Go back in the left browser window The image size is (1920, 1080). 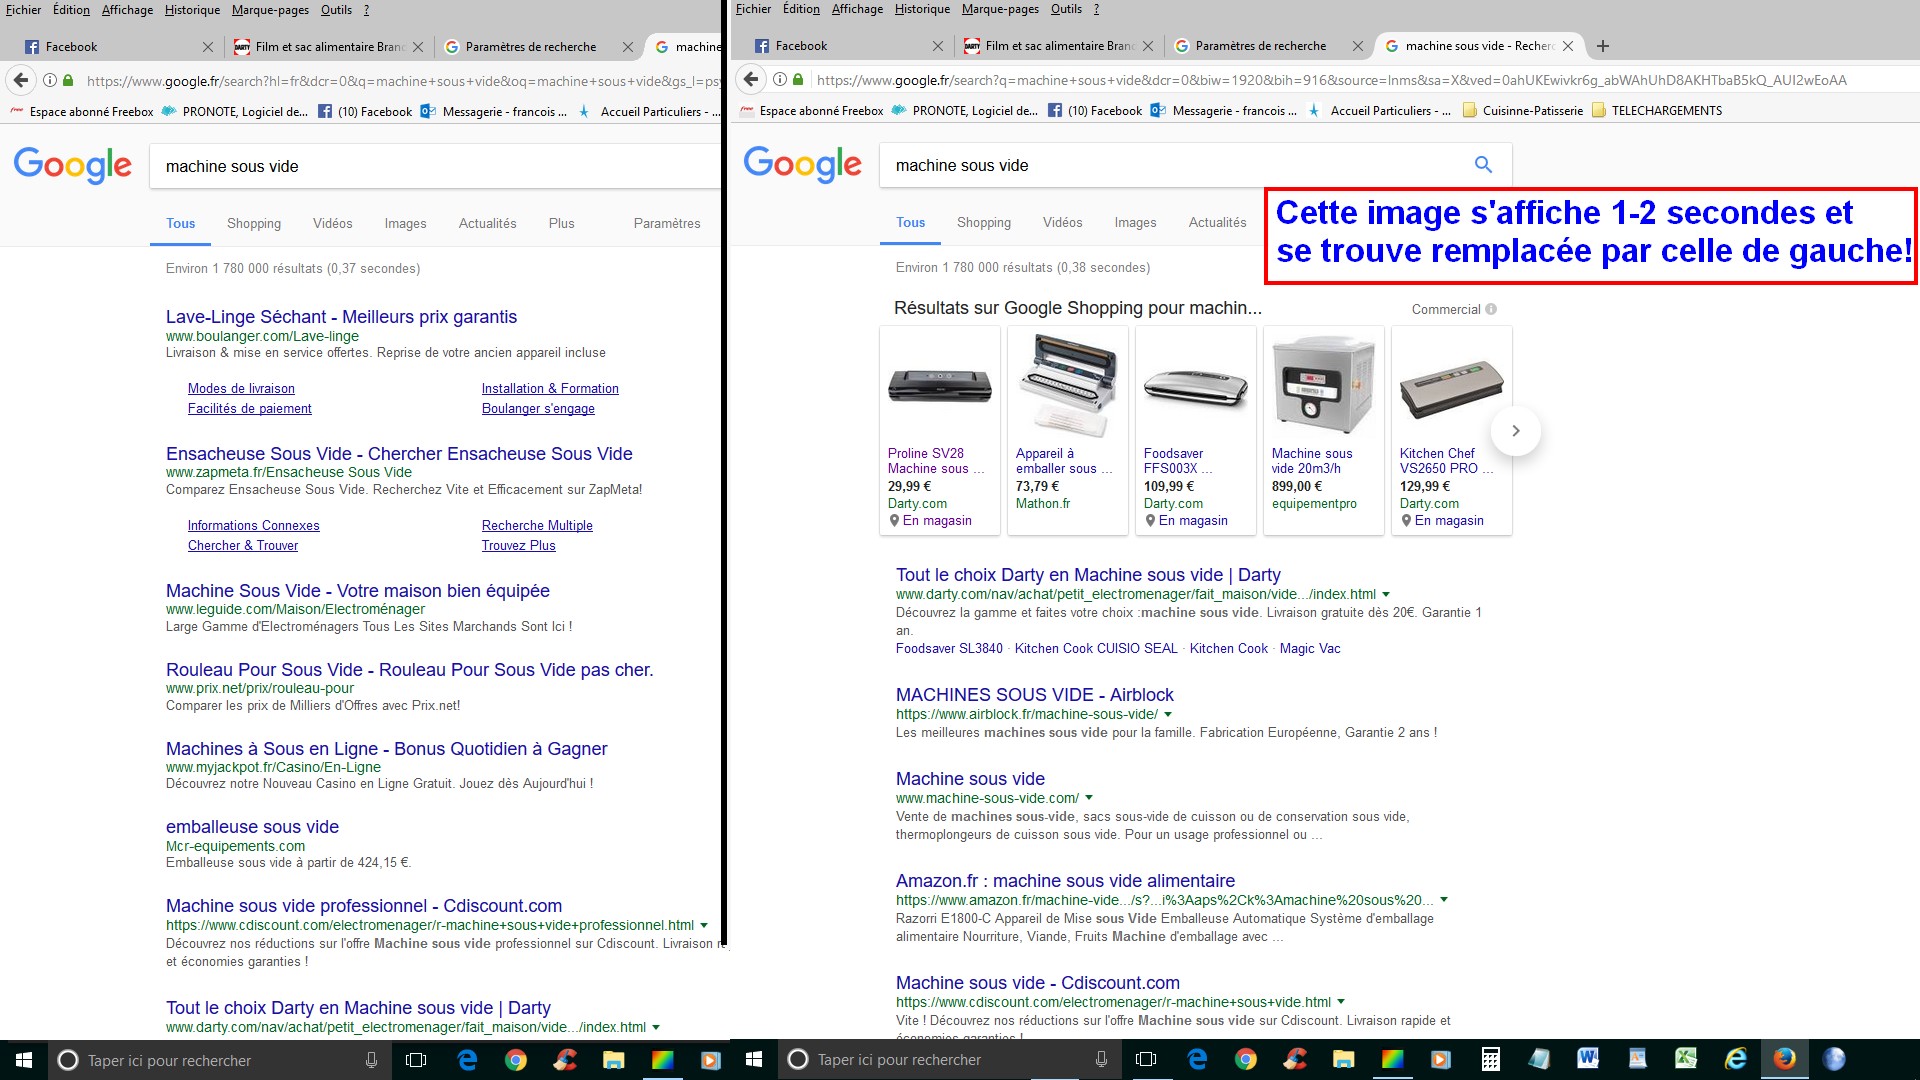[21, 81]
